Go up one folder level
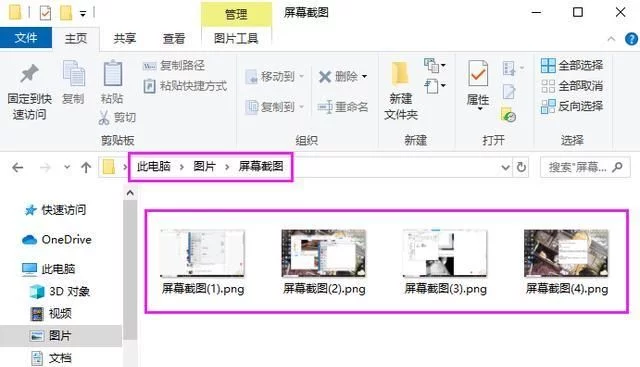 point(86,167)
